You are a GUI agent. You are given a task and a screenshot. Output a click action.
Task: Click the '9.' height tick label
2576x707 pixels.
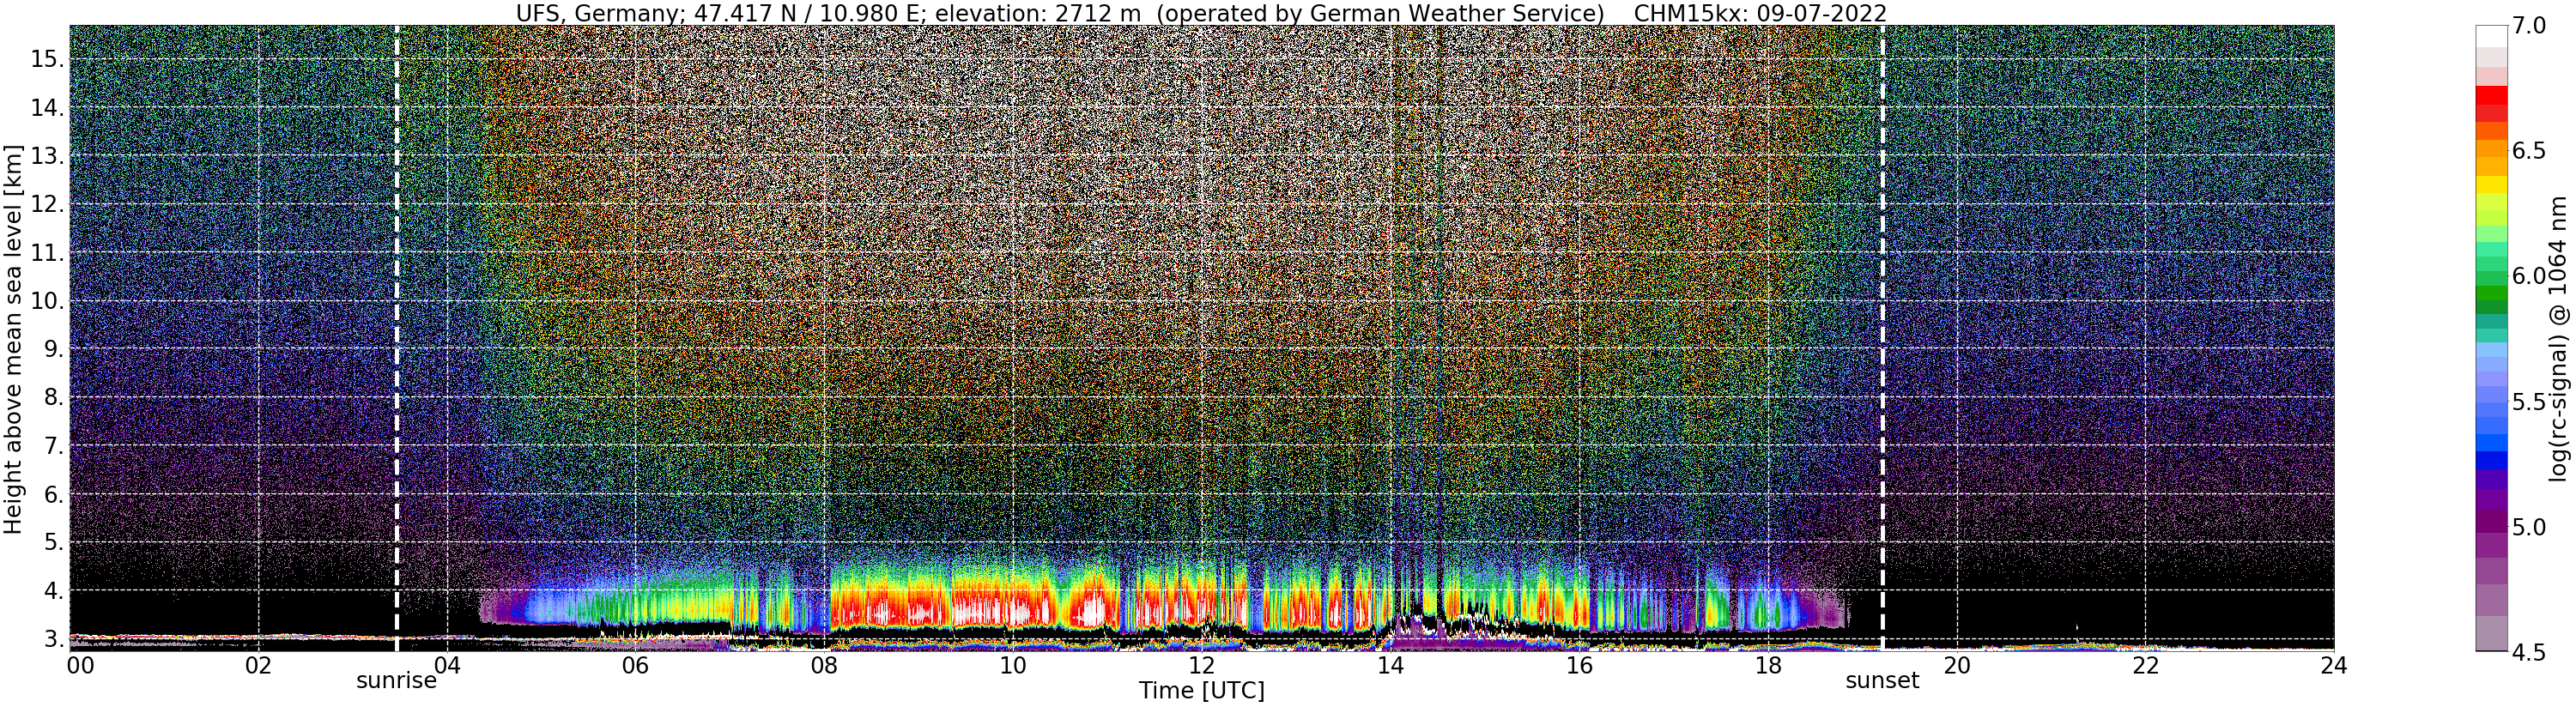(x=53, y=349)
